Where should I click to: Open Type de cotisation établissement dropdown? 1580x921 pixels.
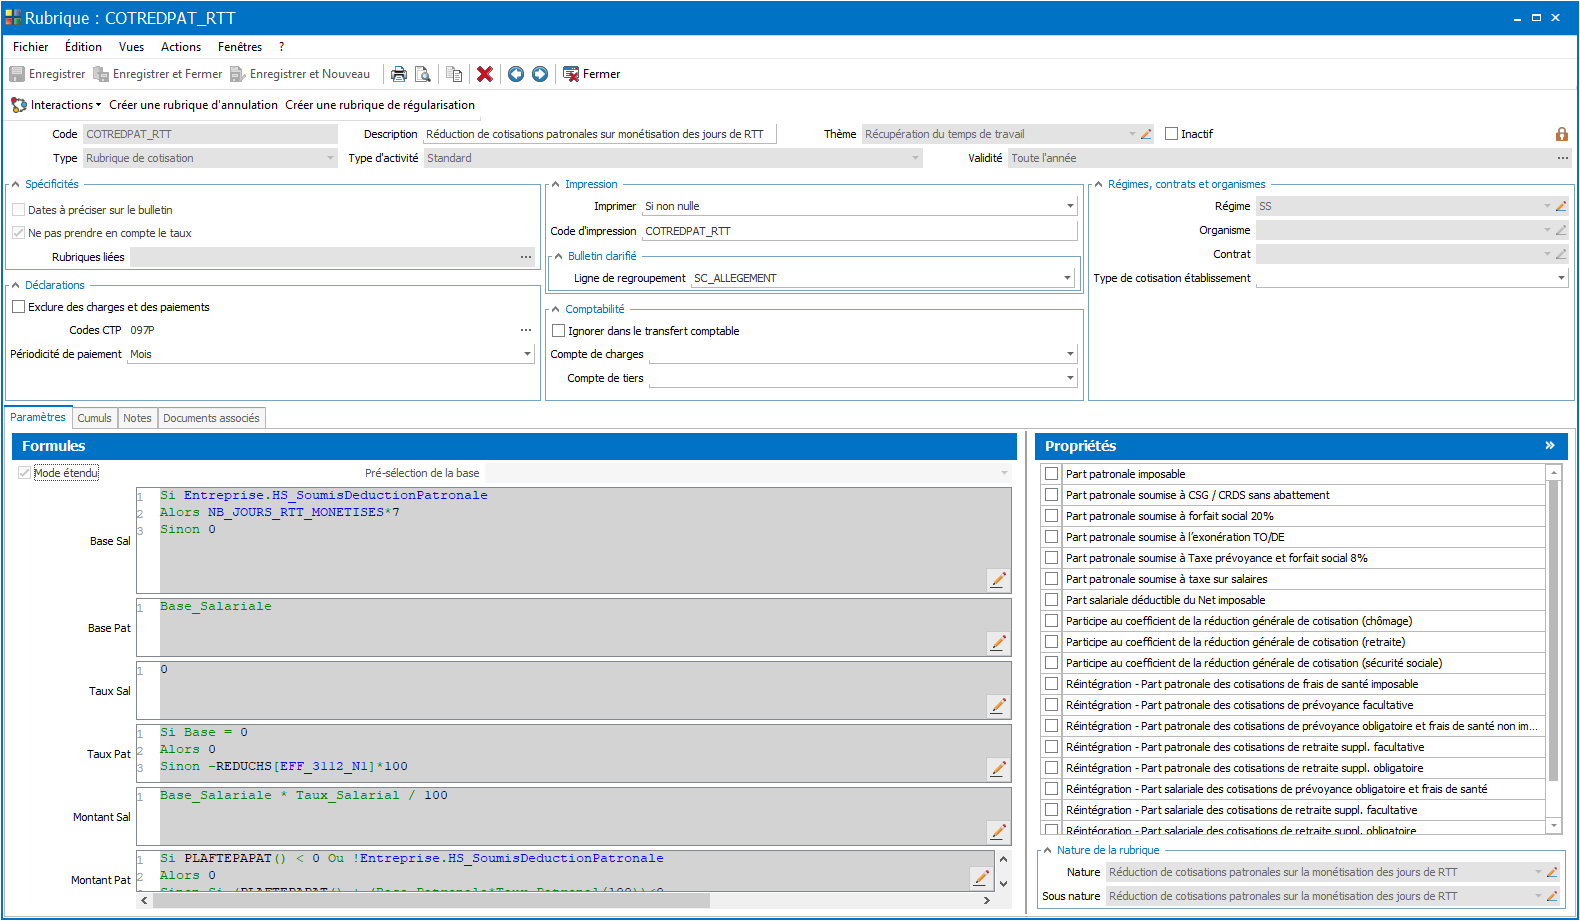(x=1561, y=278)
